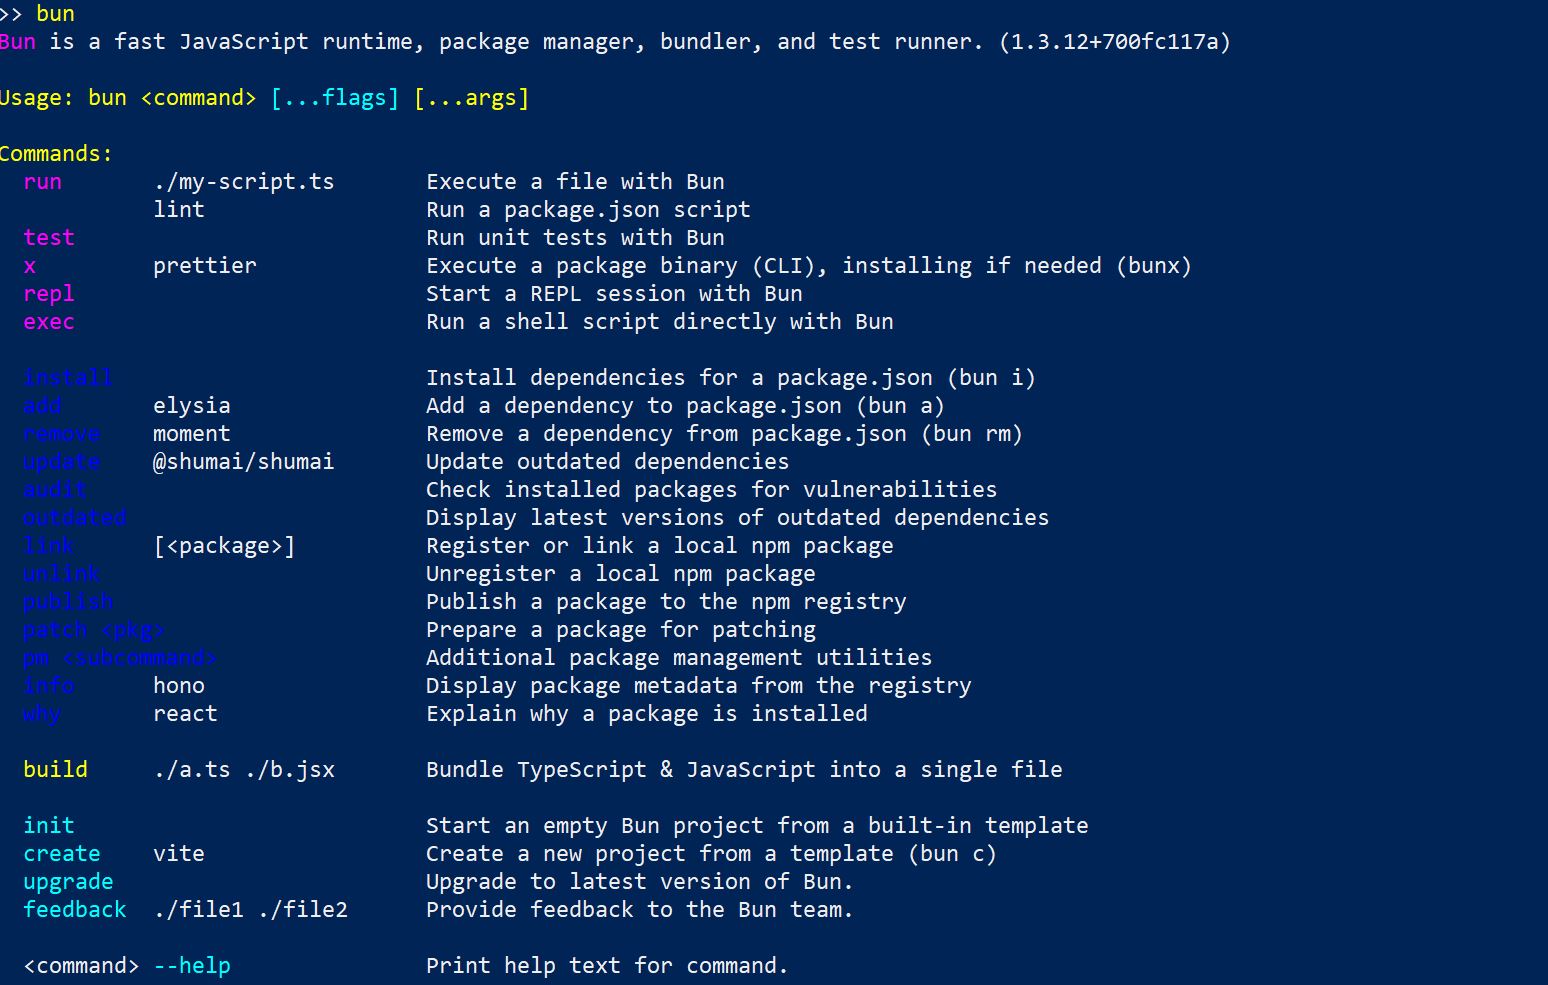Click the 'test' command in the list
Image resolution: width=1548 pixels, height=985 pixels.
coord(49,238)
